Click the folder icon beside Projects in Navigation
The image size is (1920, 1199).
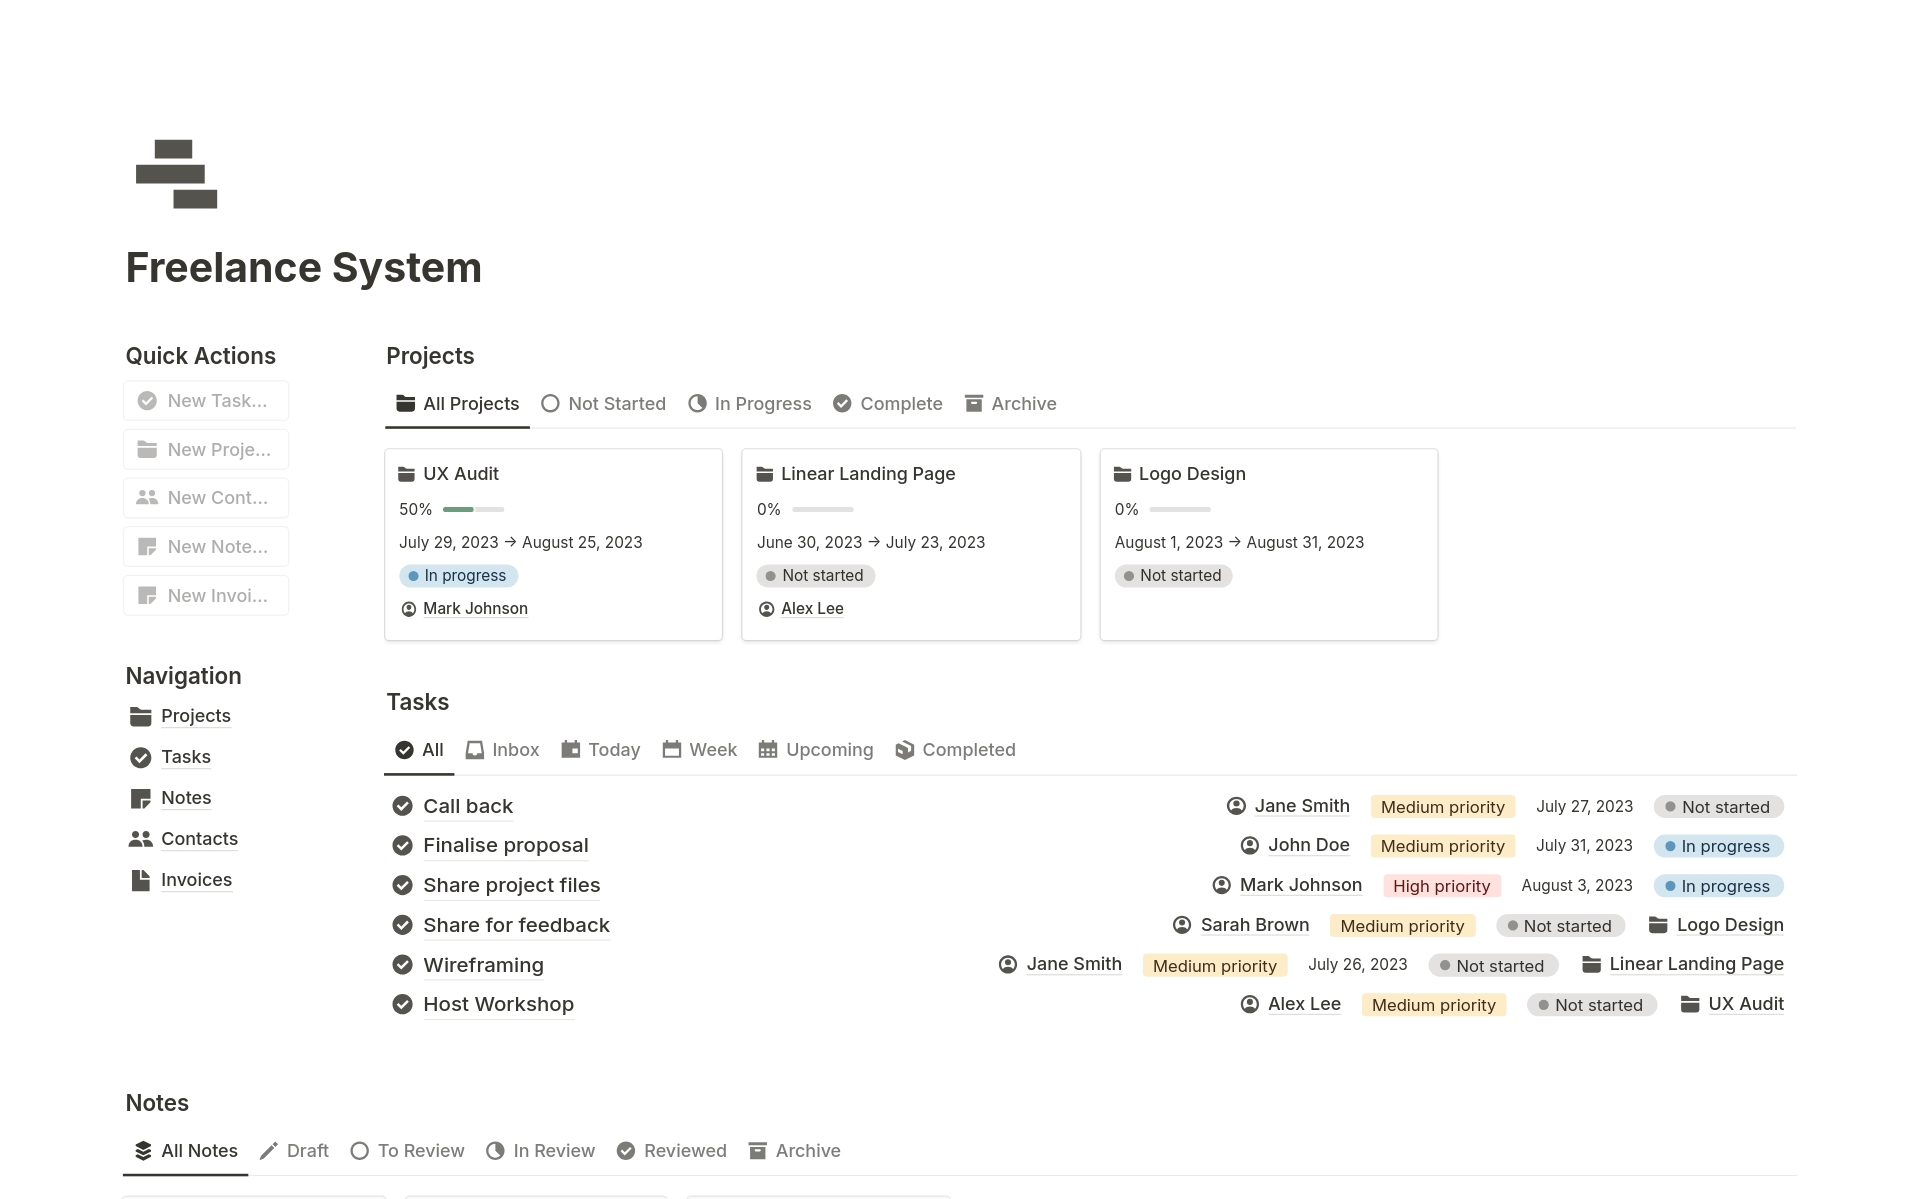point(140,716)
